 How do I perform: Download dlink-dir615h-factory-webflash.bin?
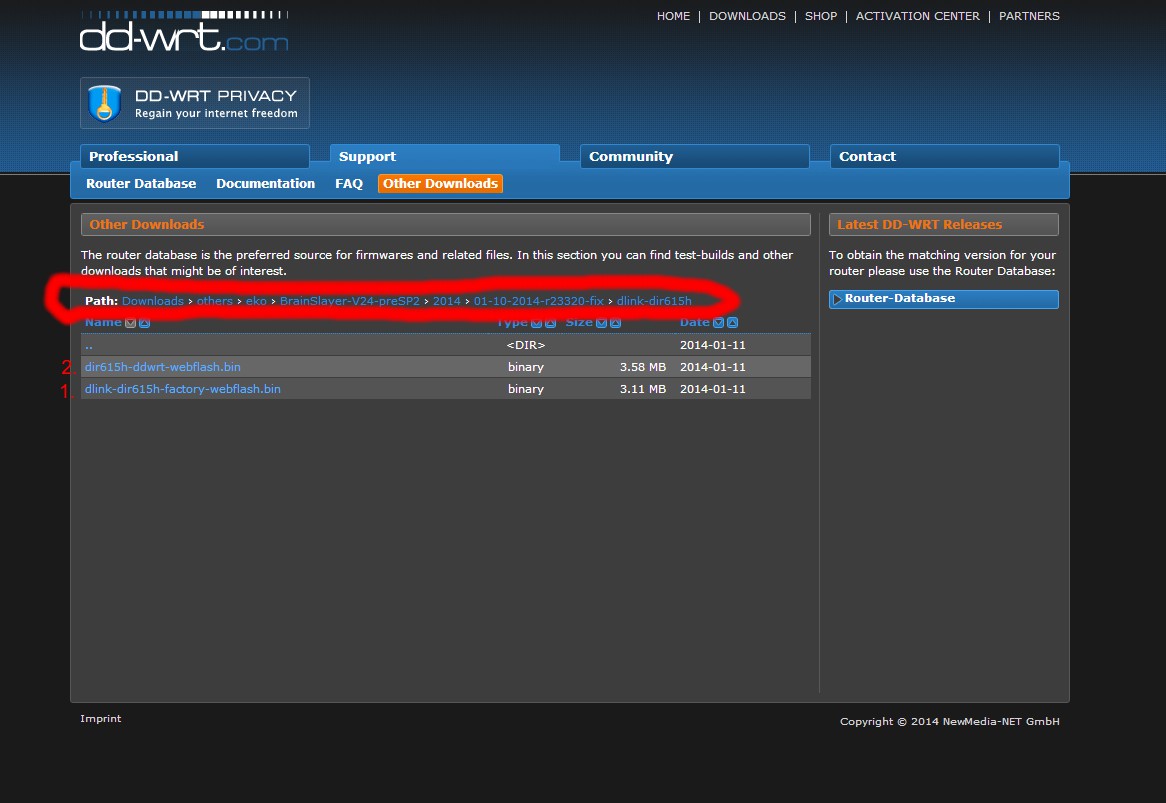tap(183, 389)
